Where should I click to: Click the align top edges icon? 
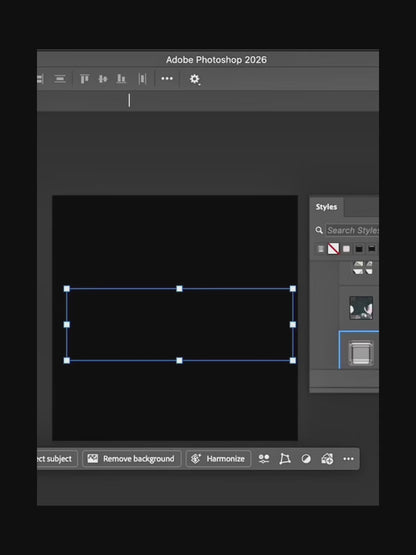pyautogui.click(x=84, y=79)
